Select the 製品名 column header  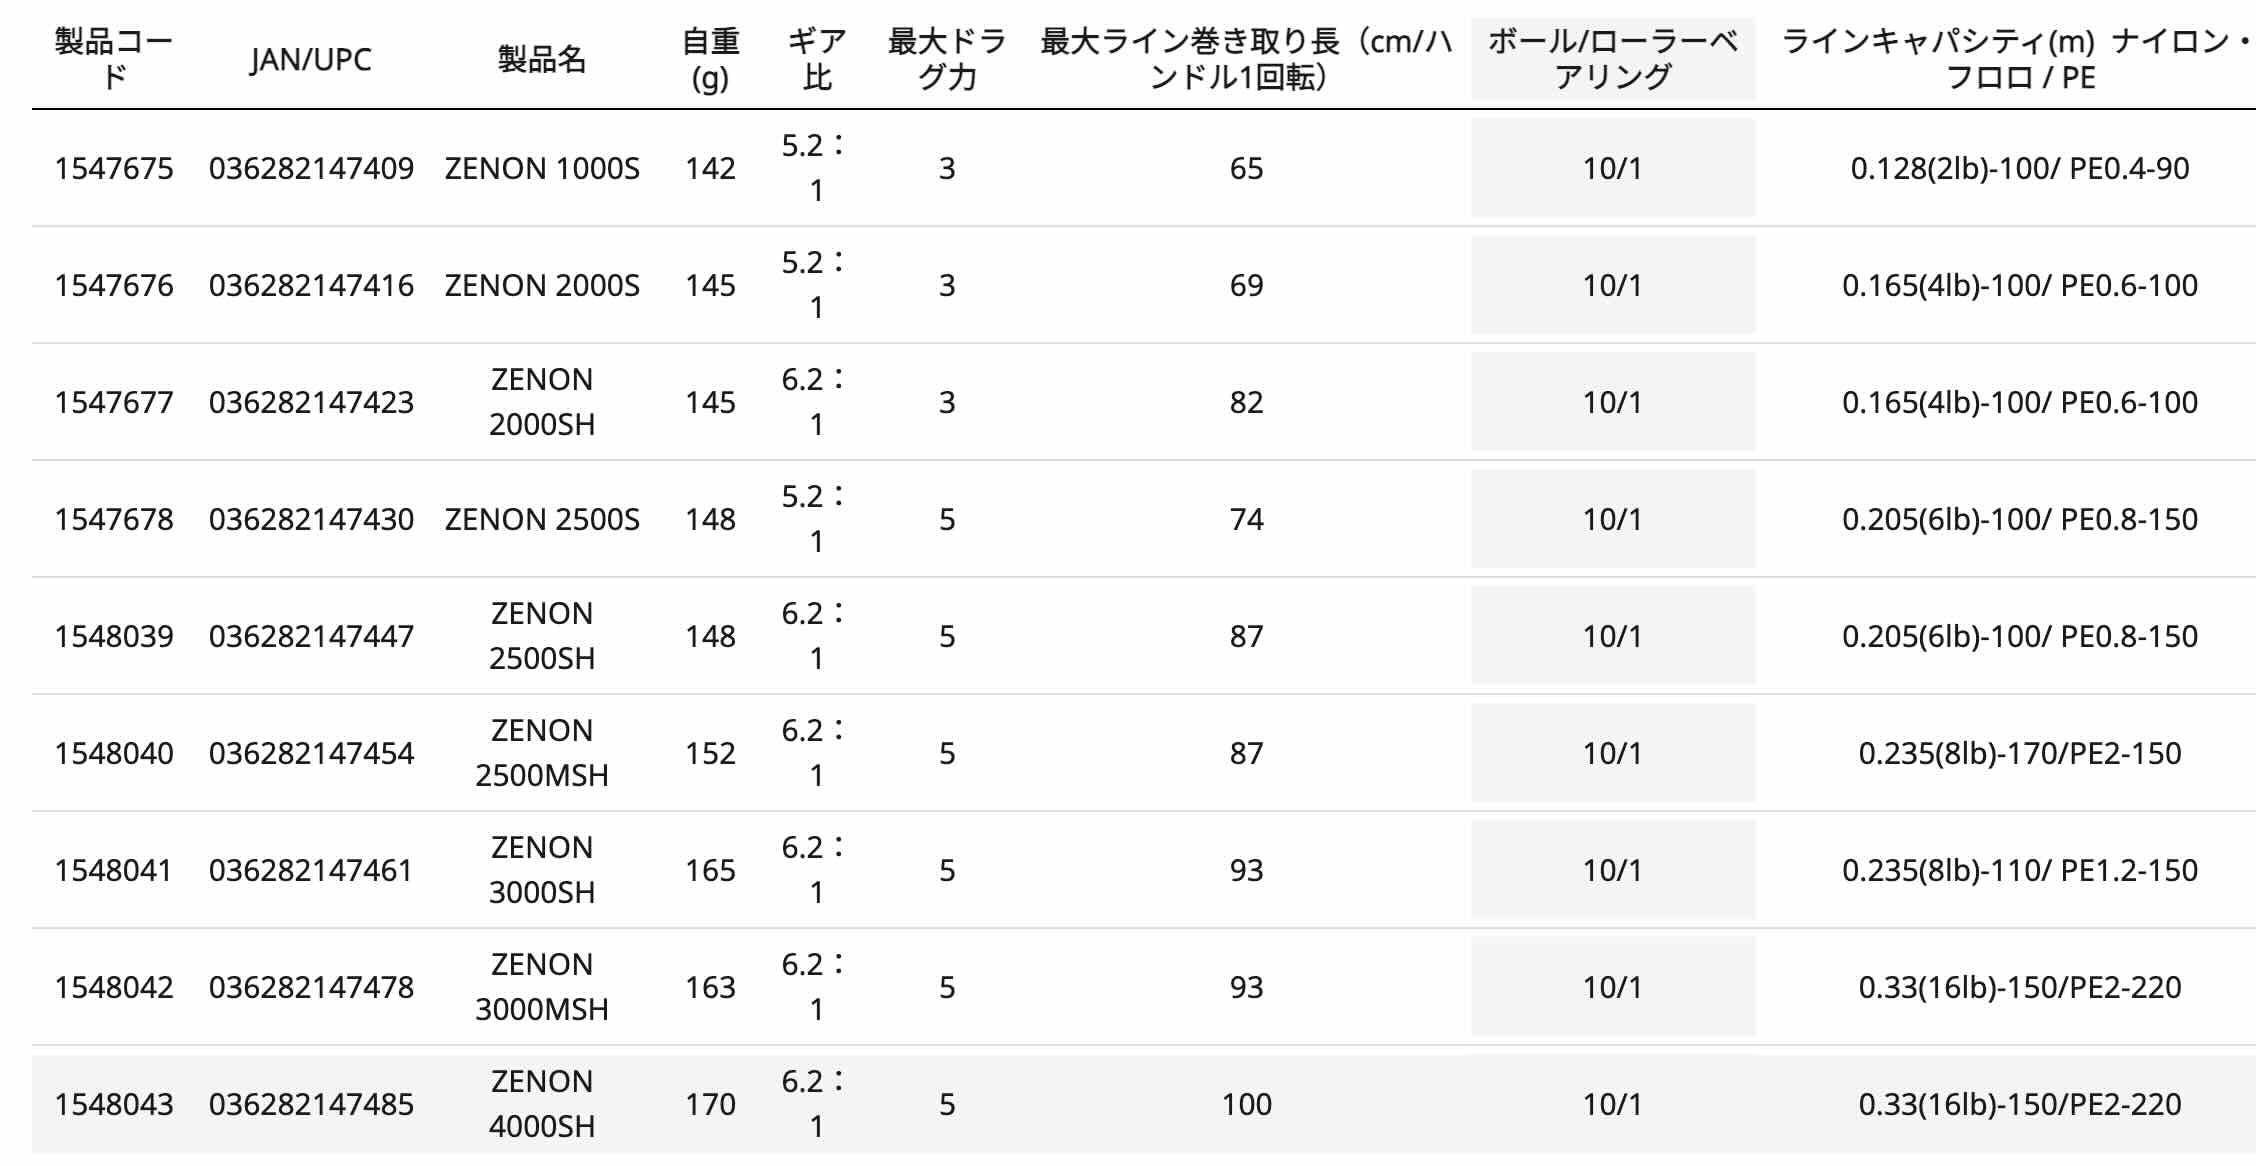point(541,60)
